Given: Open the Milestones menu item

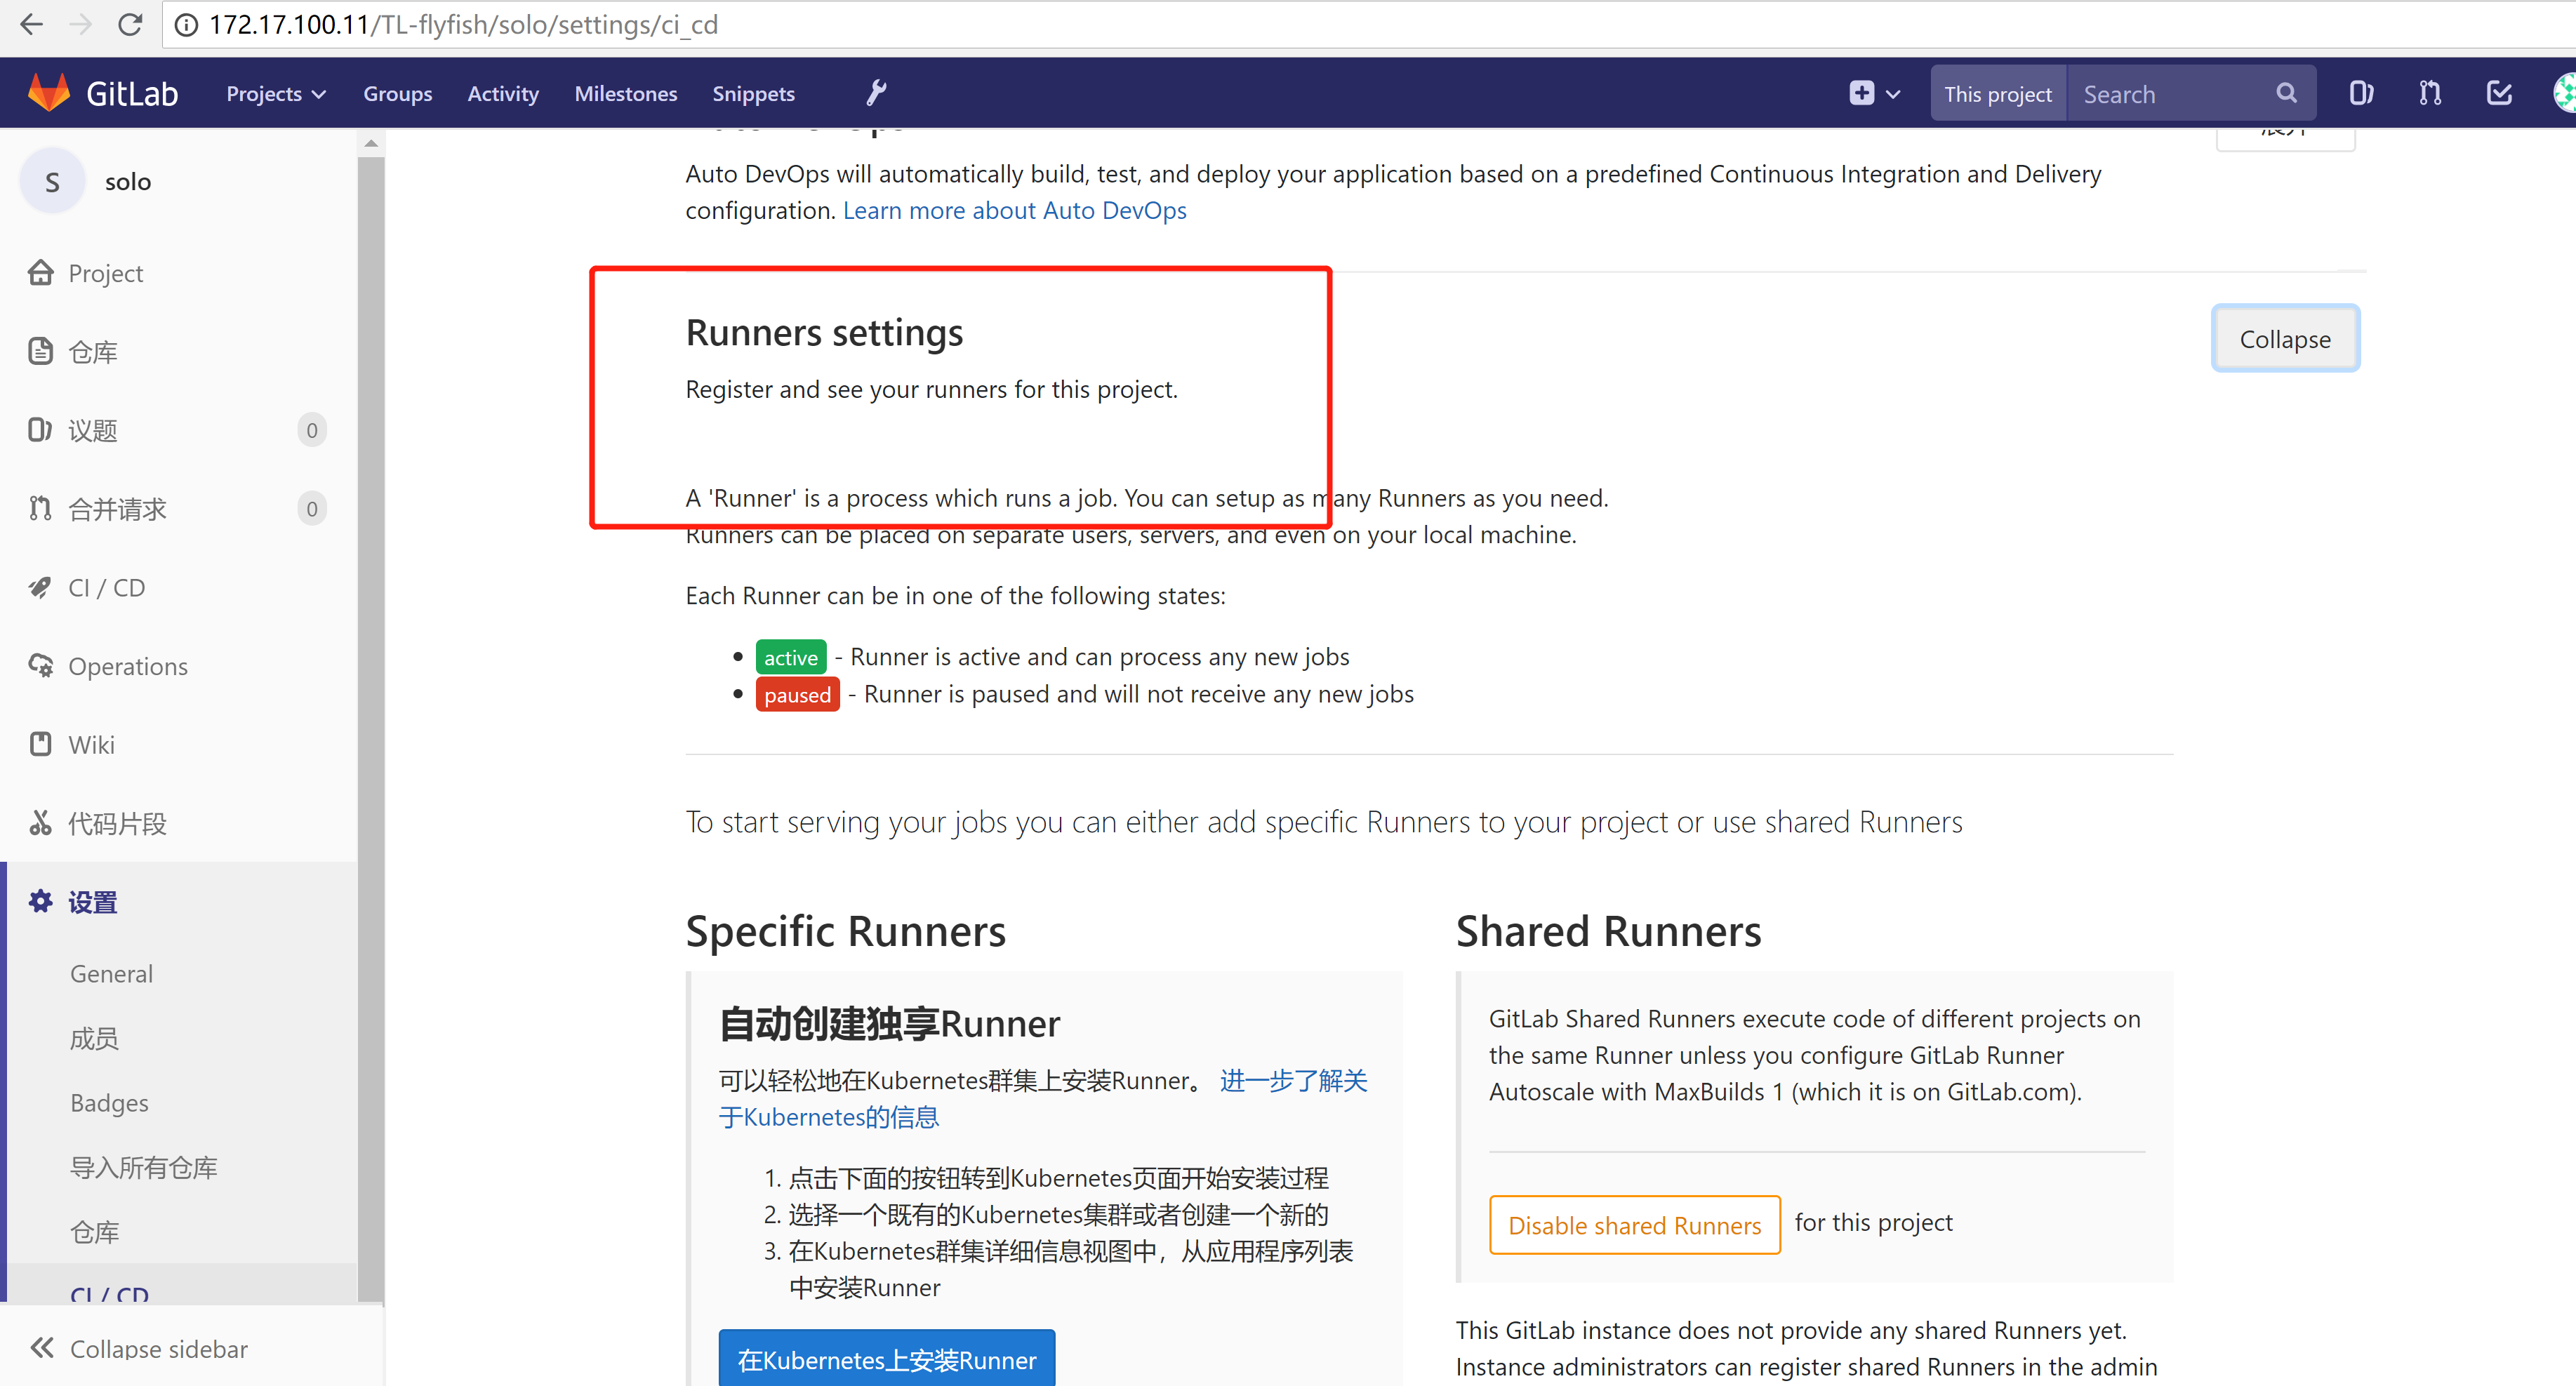Looking at the screenshot, I should 625,93.
